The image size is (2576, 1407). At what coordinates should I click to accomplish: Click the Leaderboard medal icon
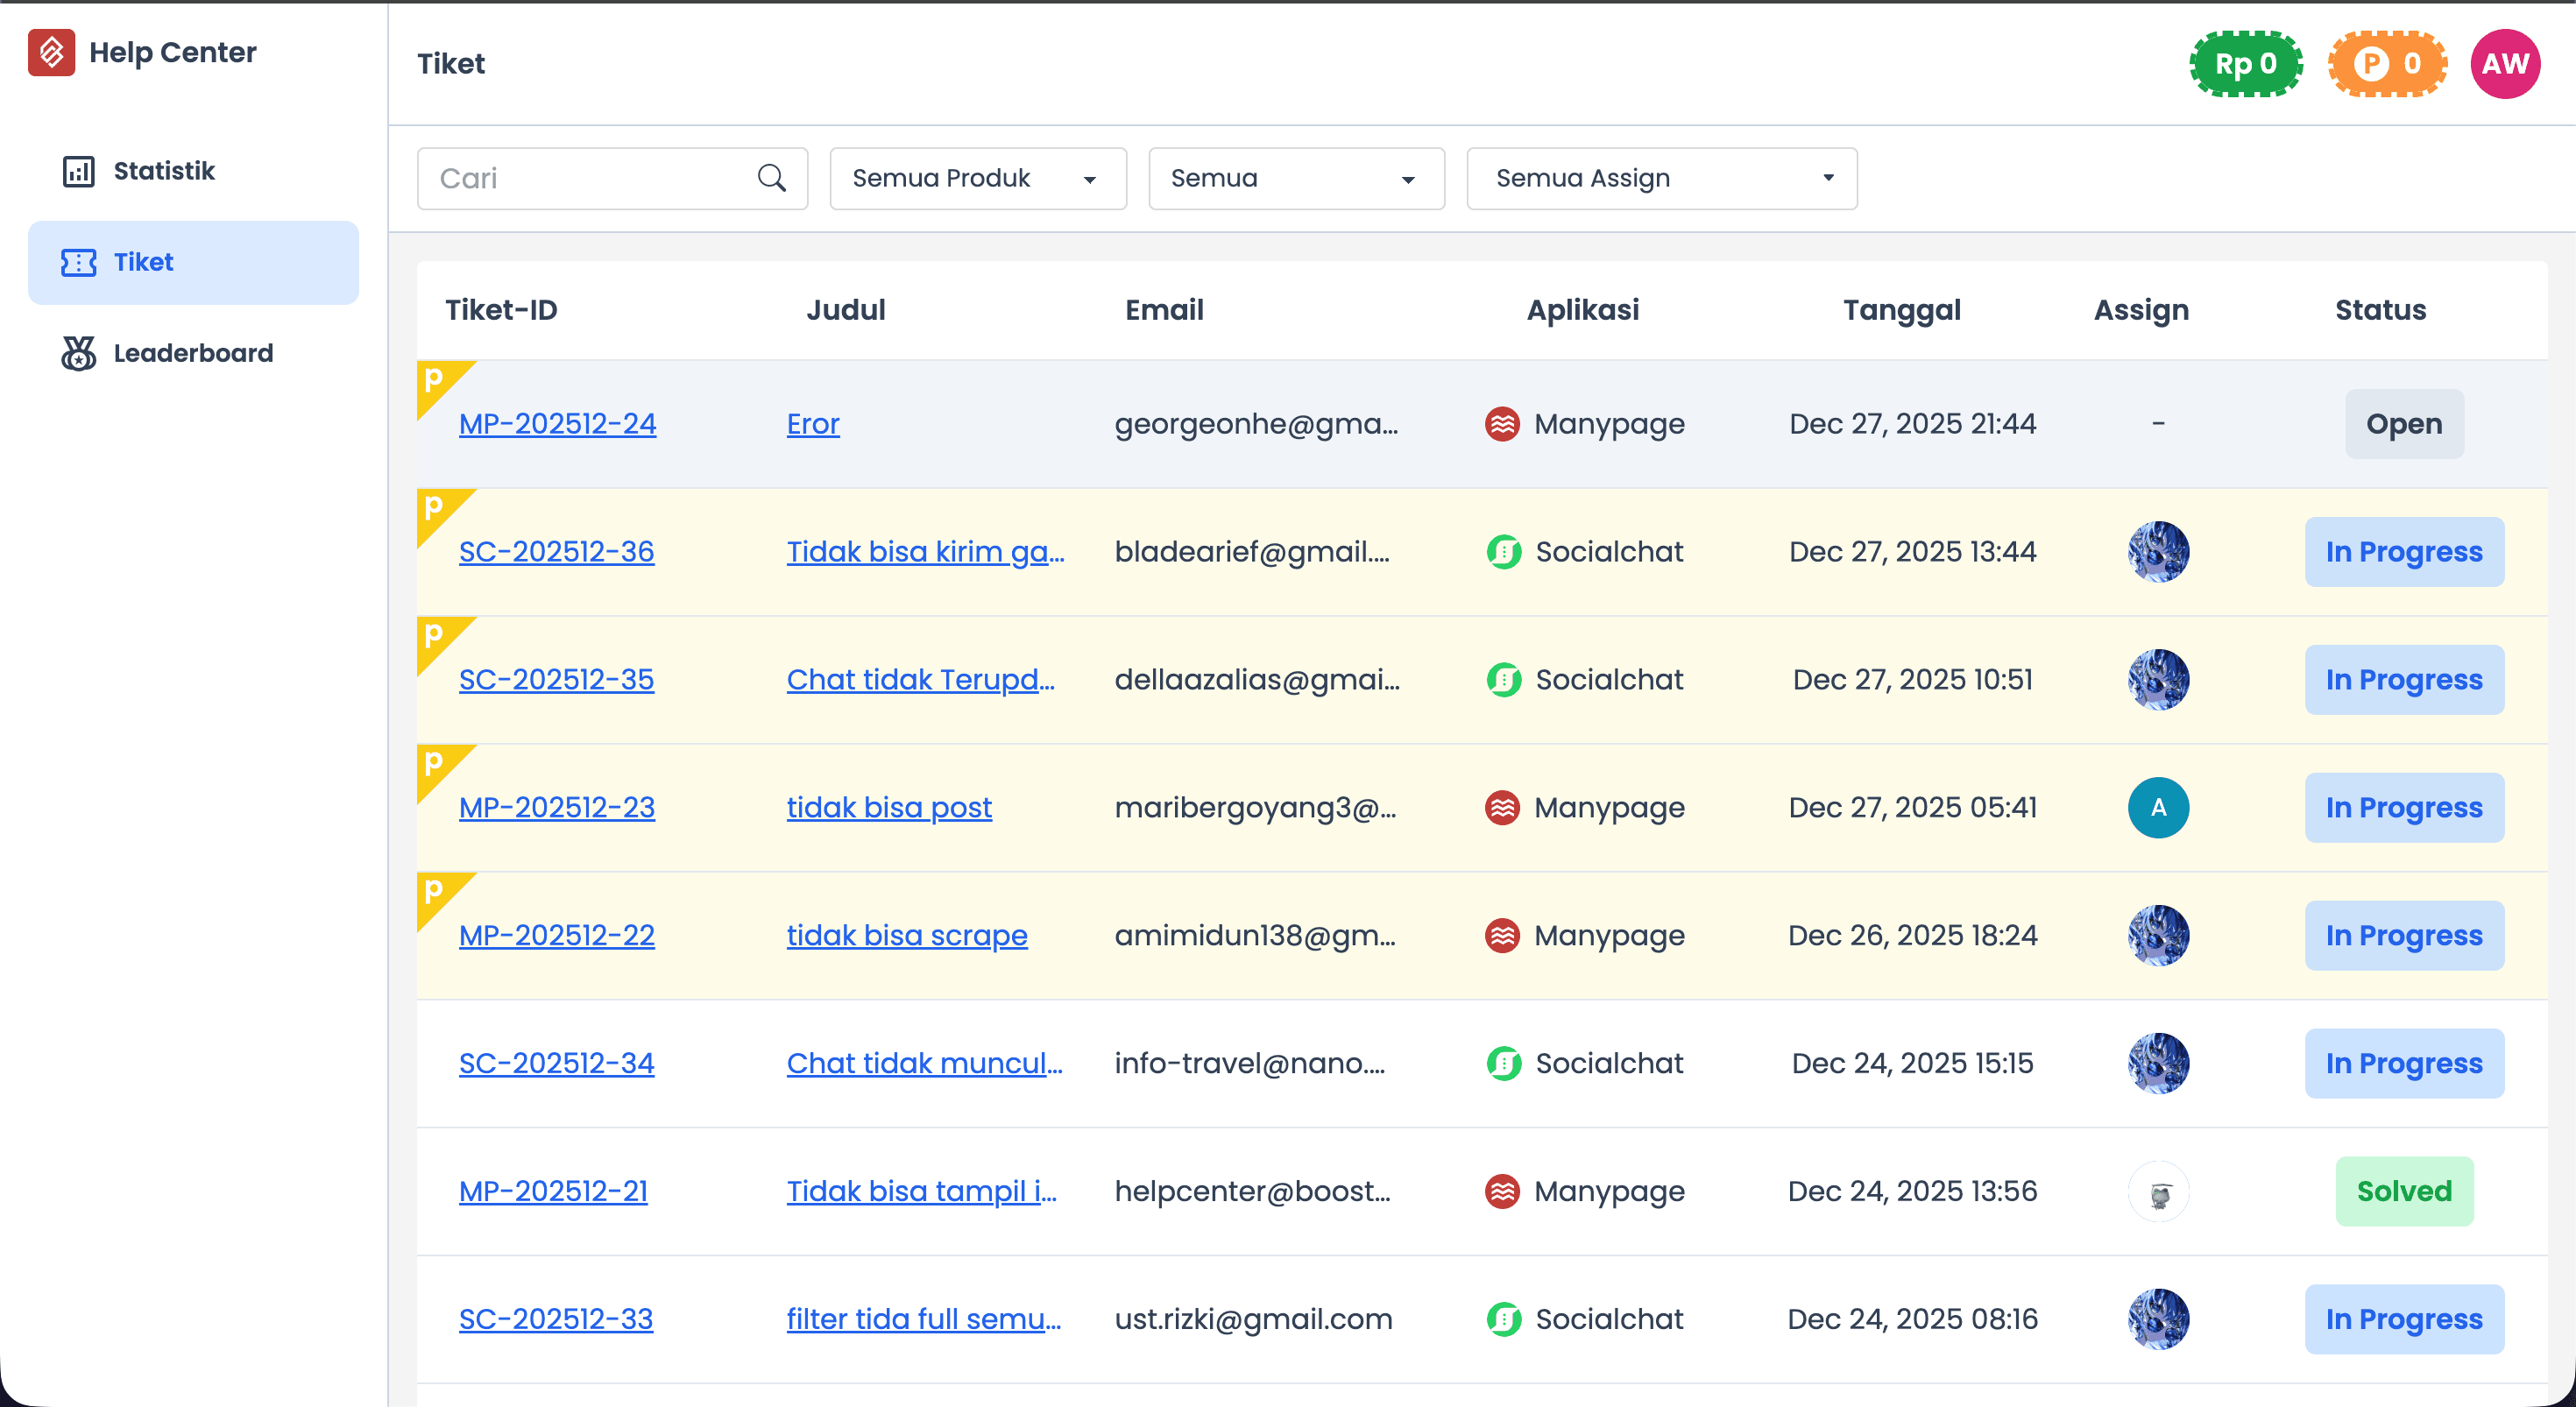coord(78,353)
